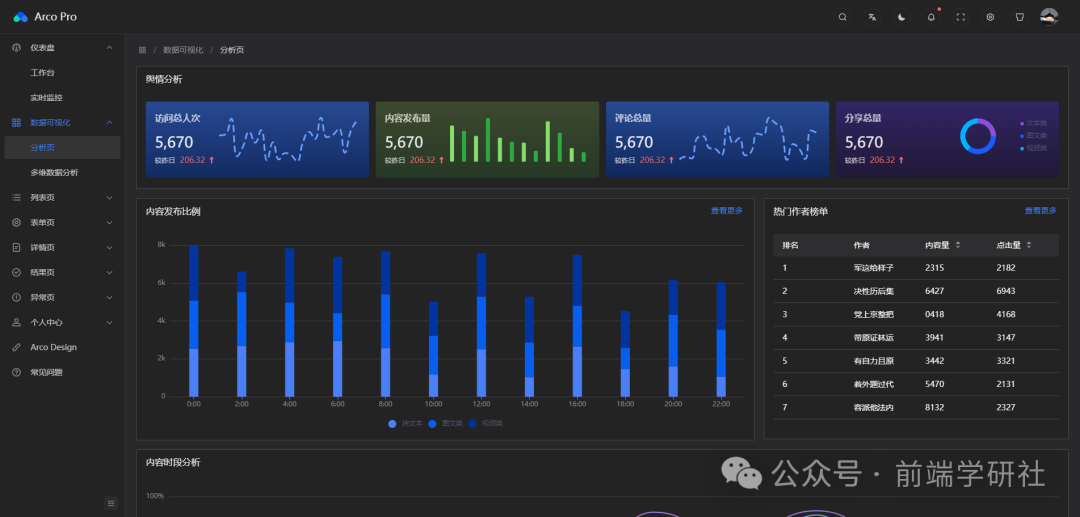The image size is (1080, 517).
Task: Click the 常见问题 question icon in sidebar
Action: pyautogui.click(x=17, y=372)
